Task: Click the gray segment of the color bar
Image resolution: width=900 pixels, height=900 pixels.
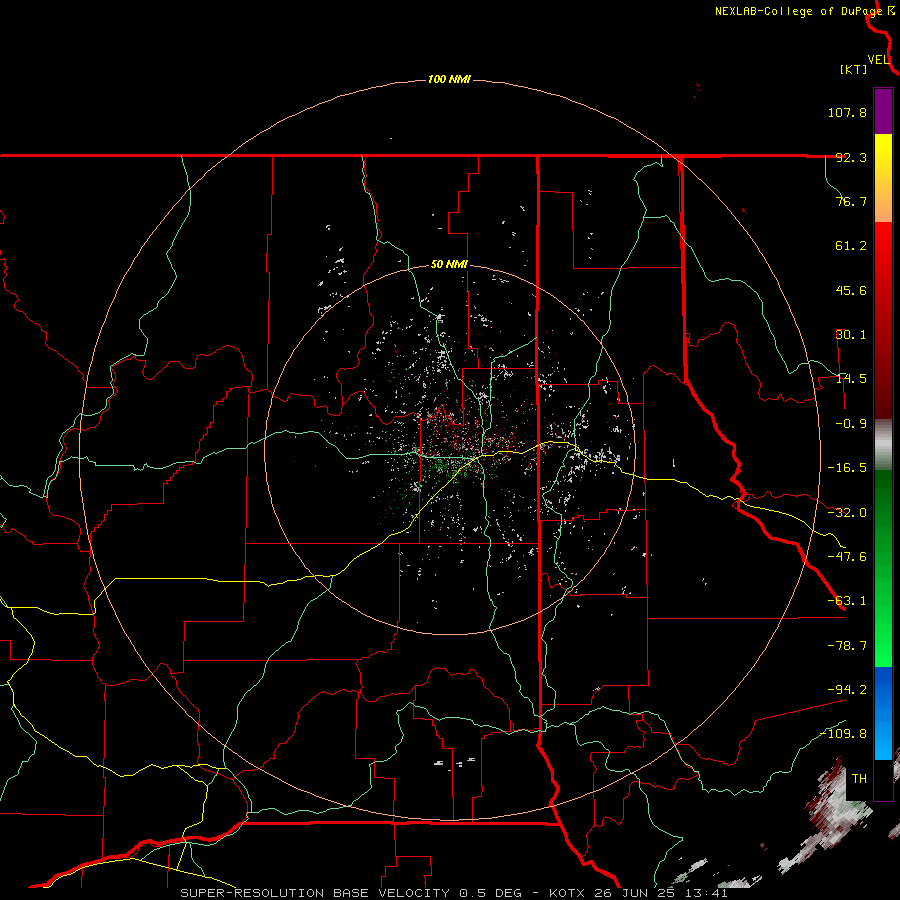Action: click(x=883, y=445)
